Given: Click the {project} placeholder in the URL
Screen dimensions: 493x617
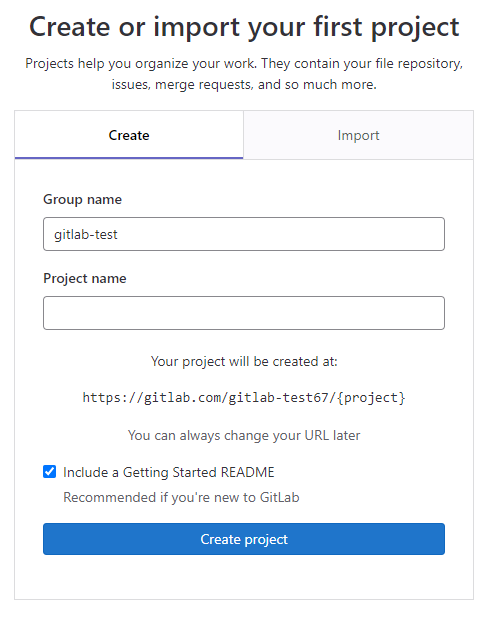Looking at the screenshot, I should click(371, 397).
